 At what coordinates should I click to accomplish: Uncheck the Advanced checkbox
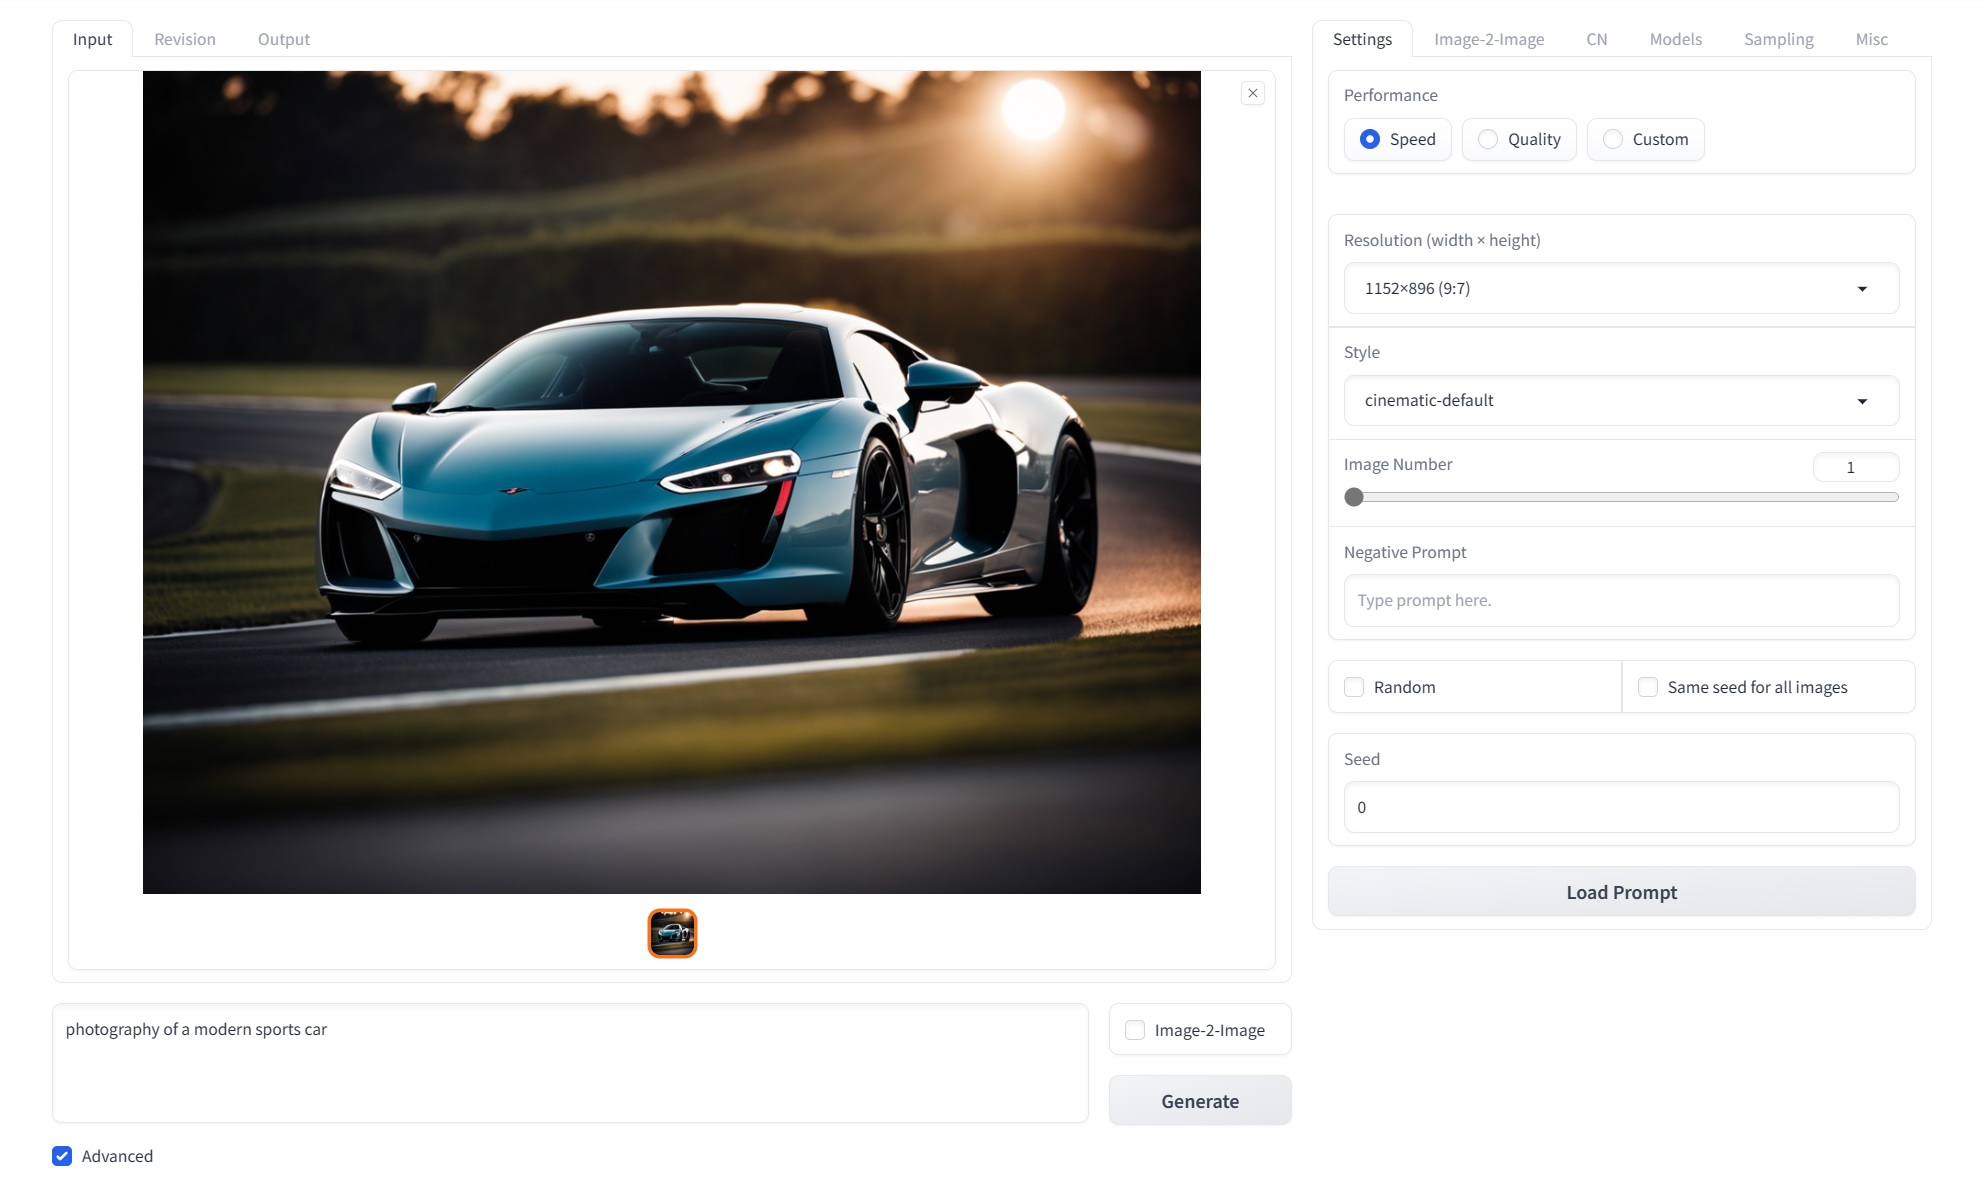[62, 1156]
